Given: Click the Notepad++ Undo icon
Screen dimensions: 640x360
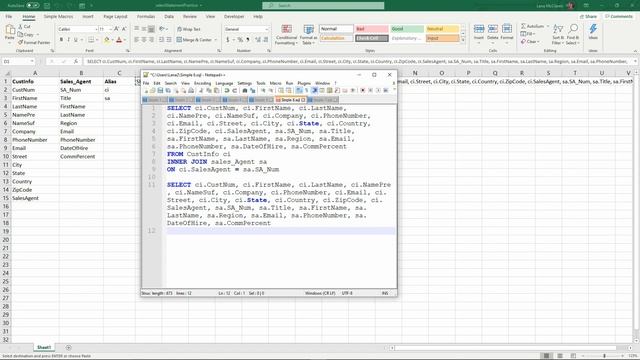Looking at the screenshot, I should [227, 91].
